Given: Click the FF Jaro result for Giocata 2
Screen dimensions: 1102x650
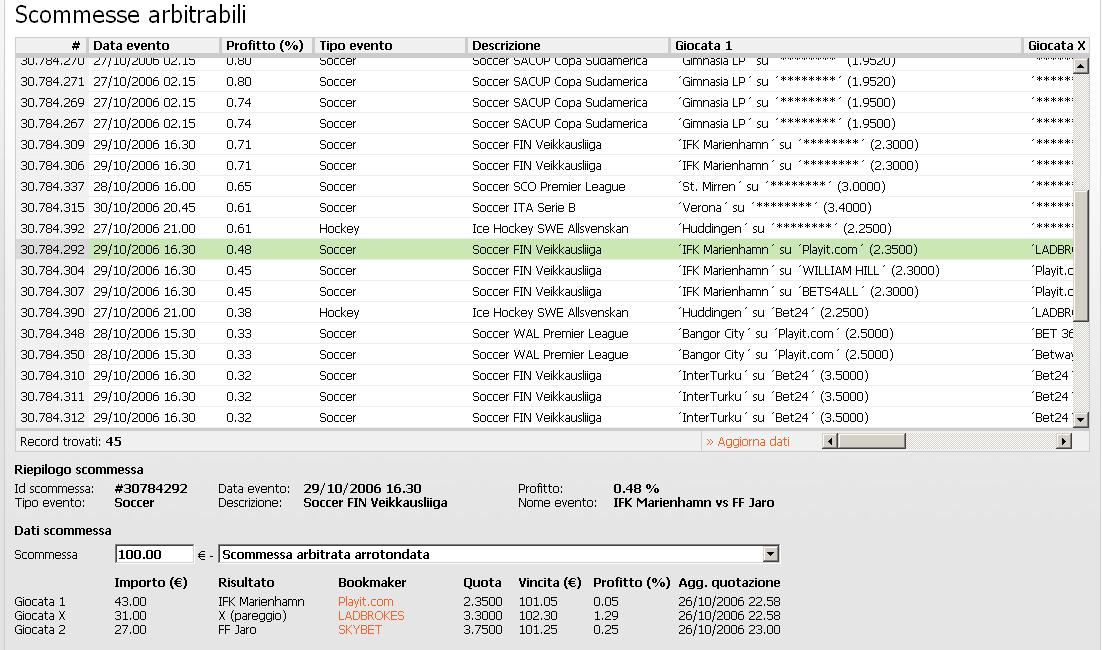Looking at the screenshot, I should tap(238, 630).
